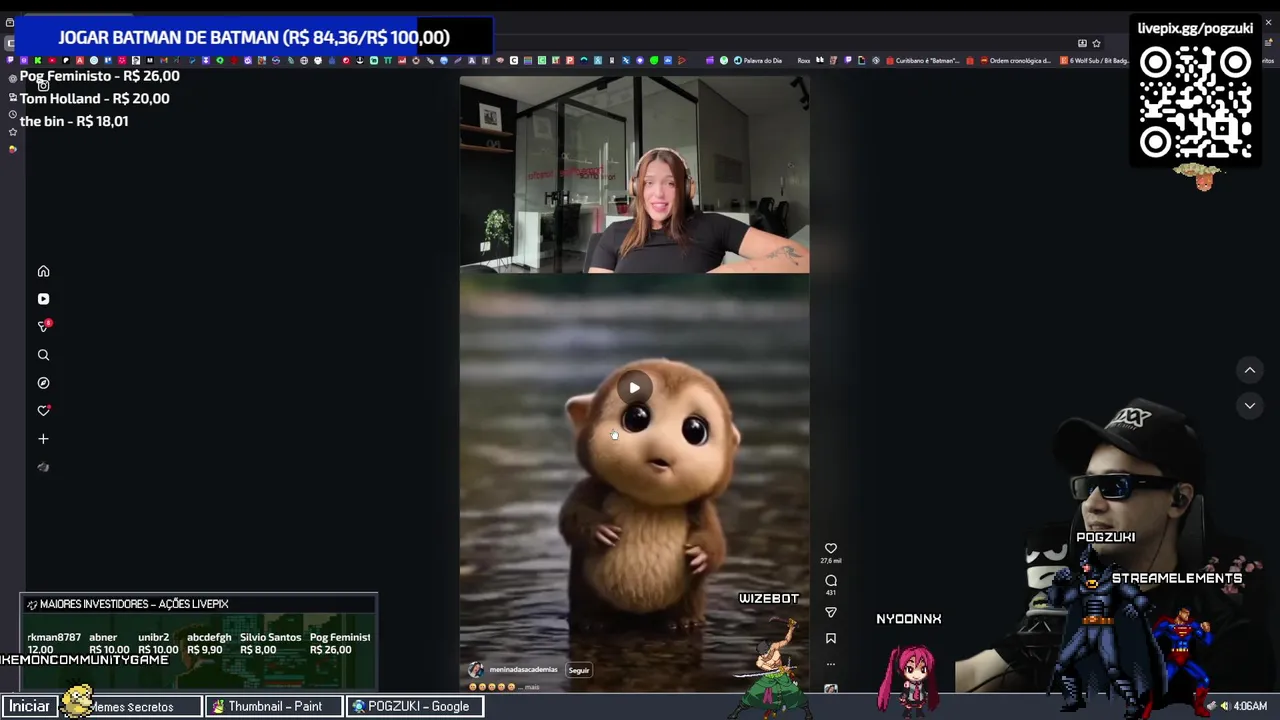Share the reel via paper-plane icon
Viewport: 1280px width, 720px height.
click(831, 612)
